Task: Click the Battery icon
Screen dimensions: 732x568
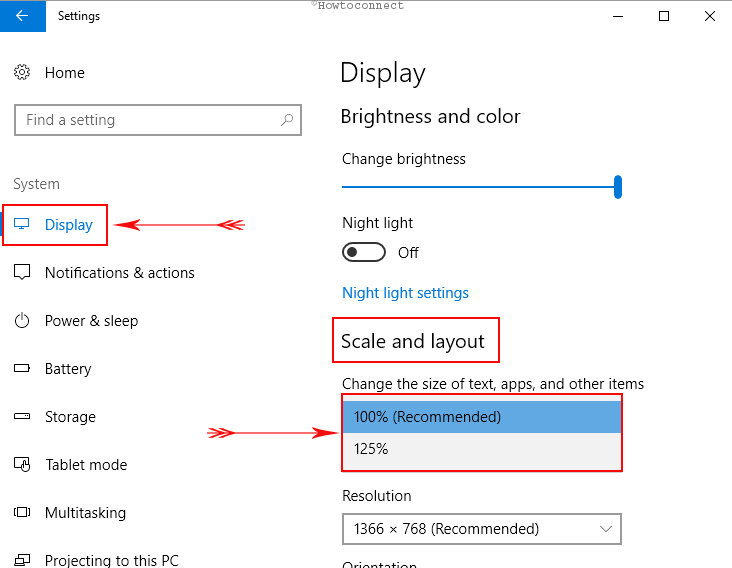Action: click(x=23, y=369)
